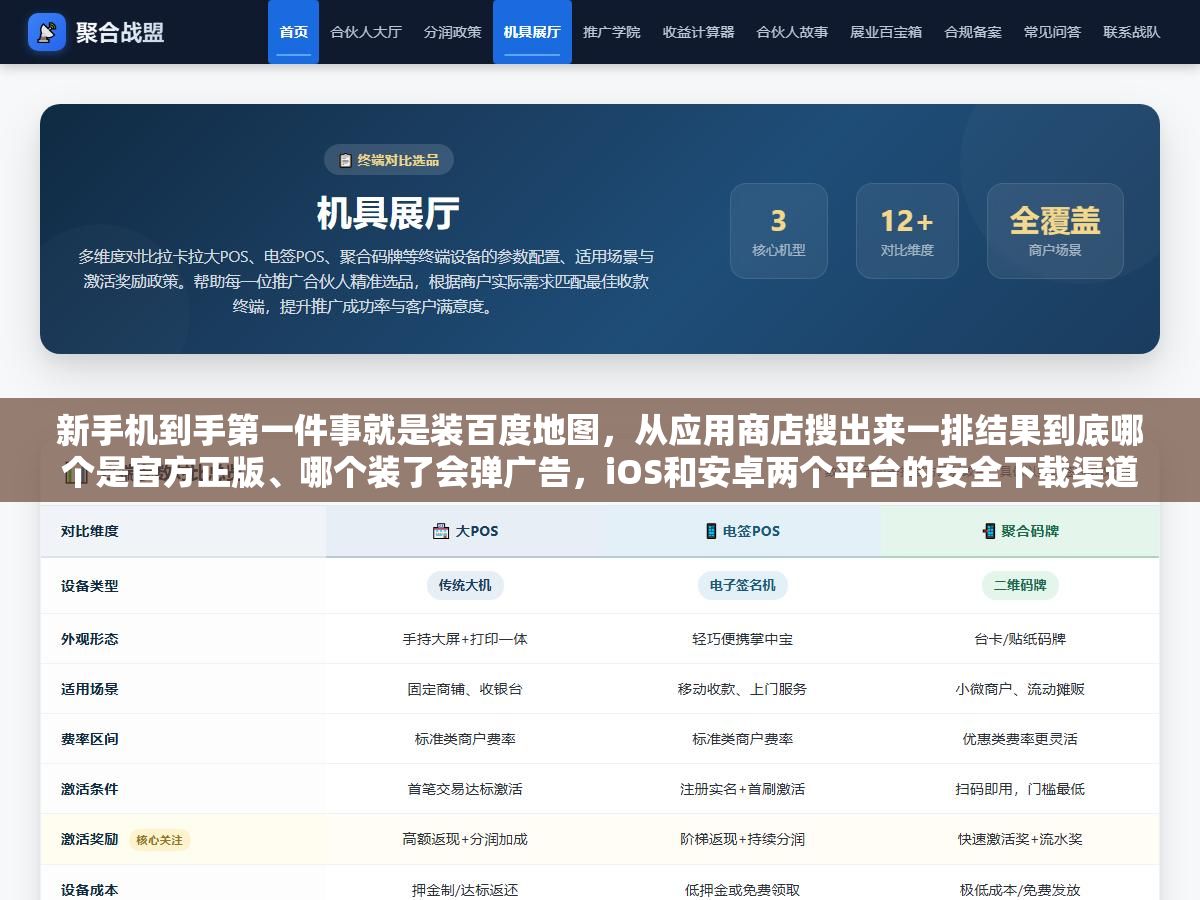Click the 激活条件 row label
This screenshot has height=900, width=1200.
tap(90, 789)
